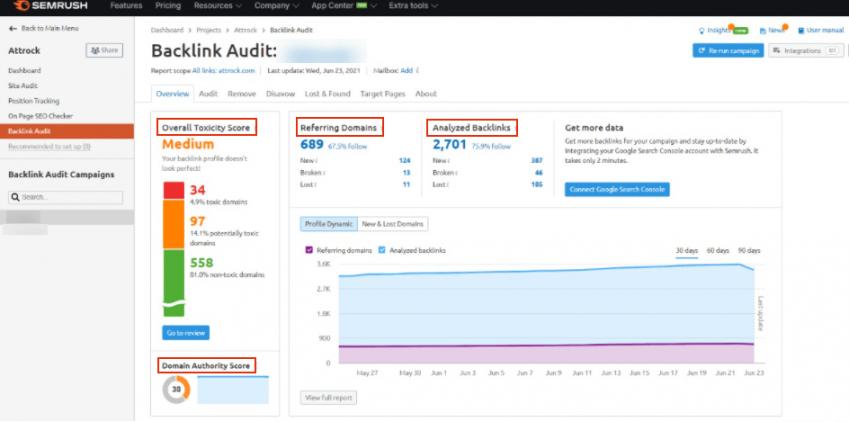Image resolution: width=849 pixels, height=422 pixels.
Task: Click the Domain Authority Score donut chart
Action: [x=176, y=389]
